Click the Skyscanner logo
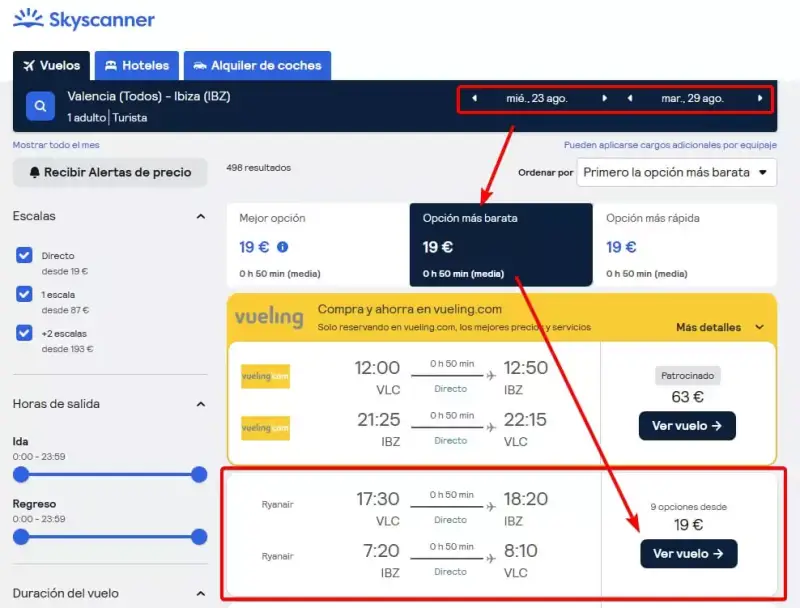 [x=84, y=19]
